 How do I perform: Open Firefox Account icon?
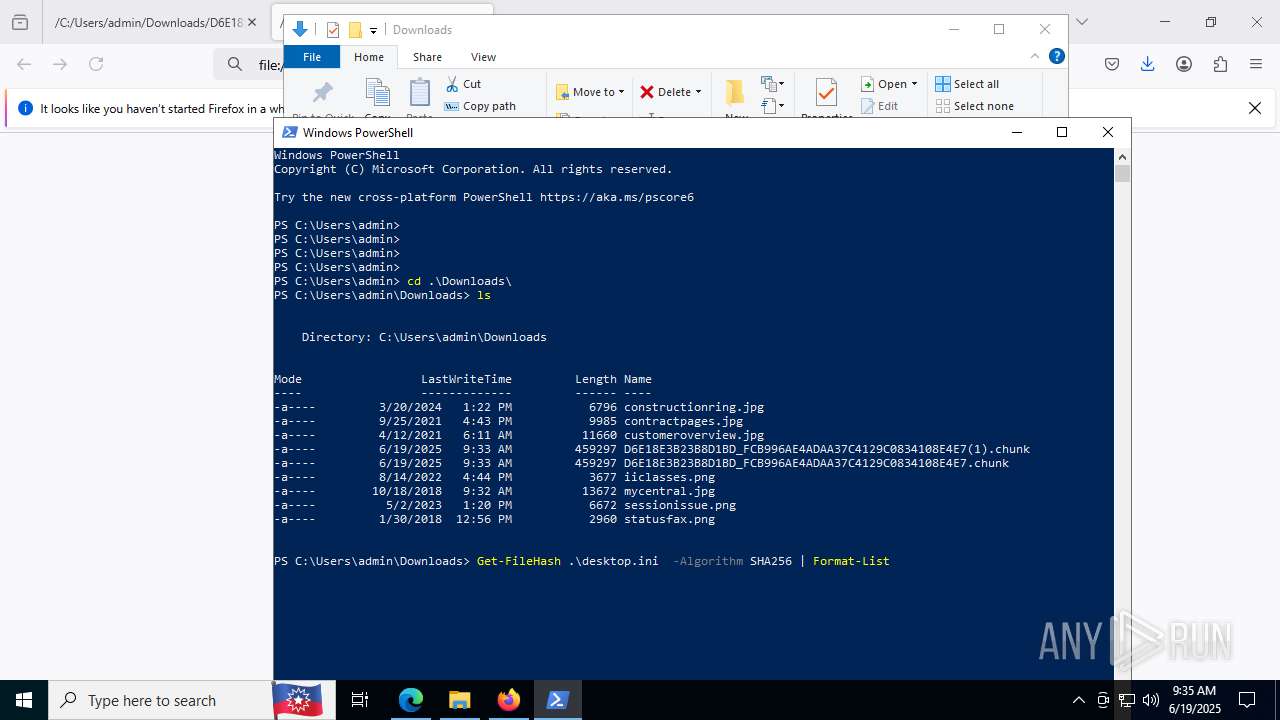coord(1184,64)
